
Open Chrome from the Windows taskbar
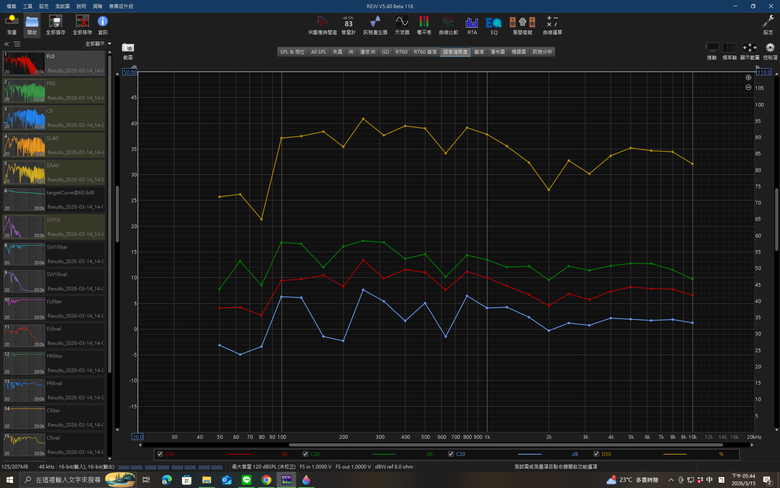click(x=267, y=480)
